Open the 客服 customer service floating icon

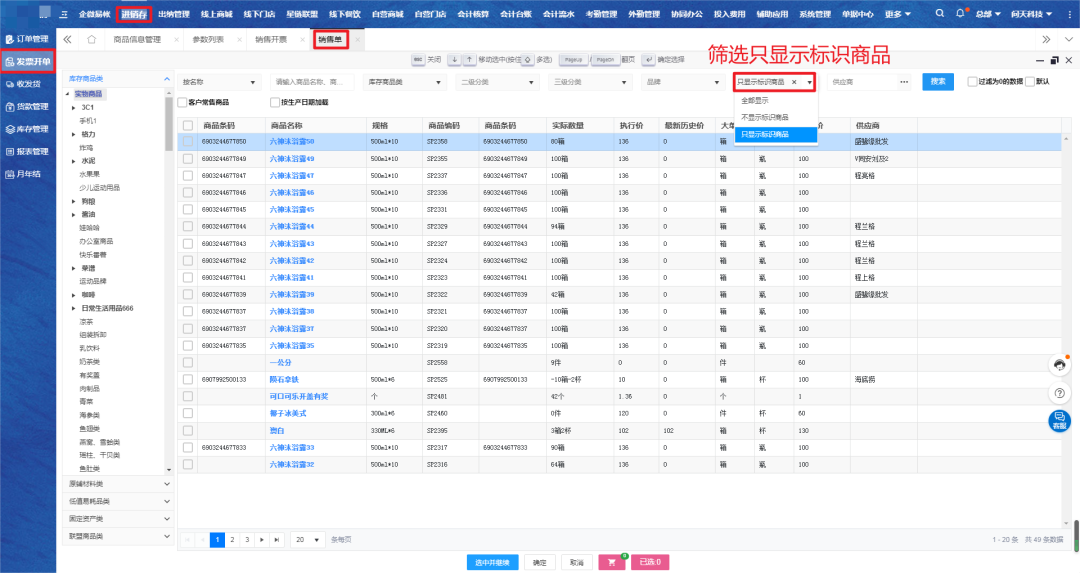click(x=1059, y=420)
